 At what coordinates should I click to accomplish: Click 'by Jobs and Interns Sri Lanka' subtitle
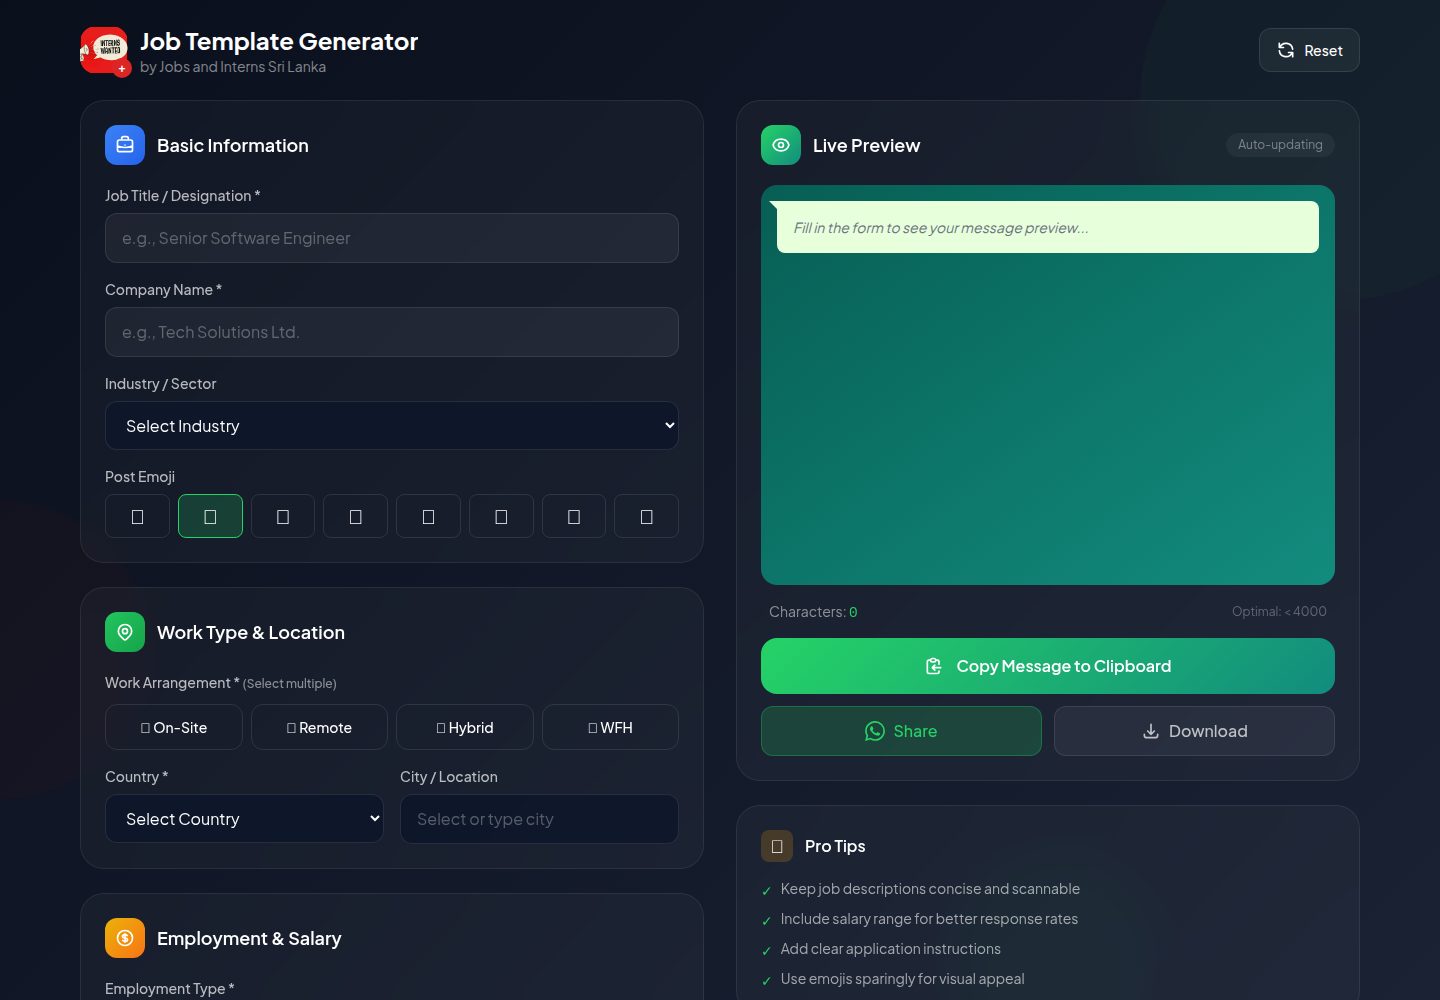(233, 67)
